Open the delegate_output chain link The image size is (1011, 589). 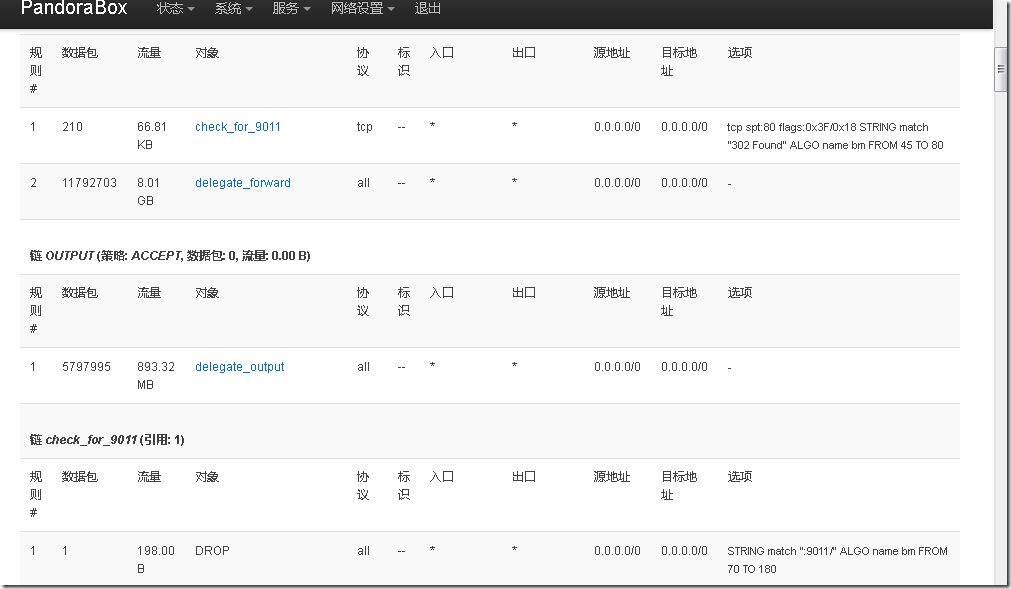point(240,367)
